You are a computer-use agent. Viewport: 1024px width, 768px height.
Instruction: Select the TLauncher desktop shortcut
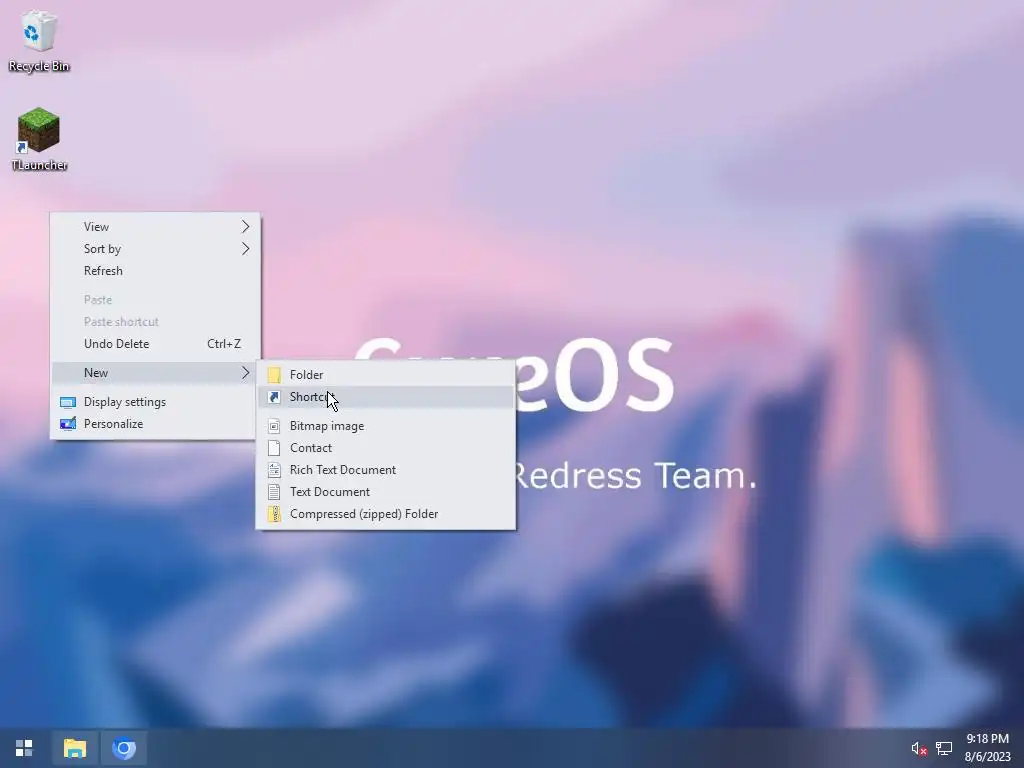39,139
